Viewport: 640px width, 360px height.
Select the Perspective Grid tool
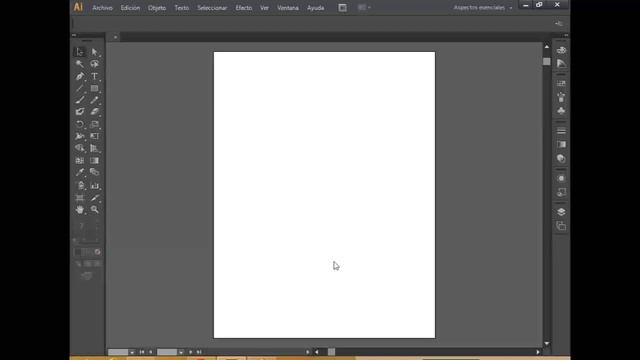94,148
